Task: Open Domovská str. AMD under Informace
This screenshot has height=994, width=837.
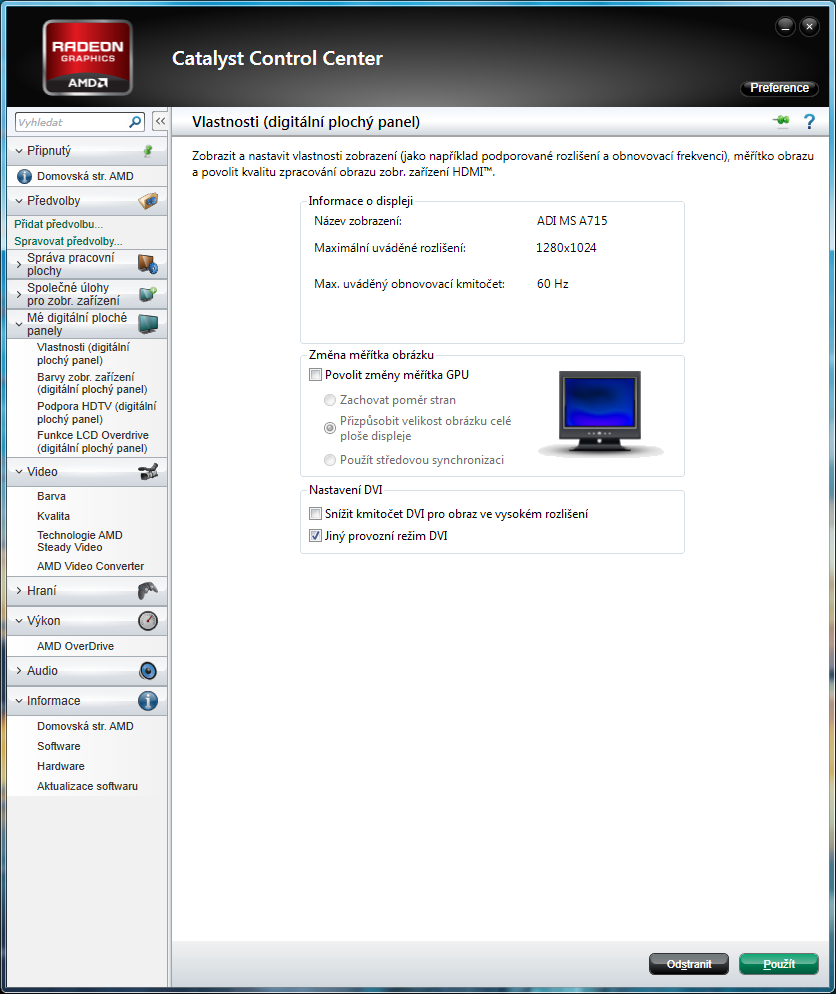Action: pyautogui.click(x=85, y=726)
